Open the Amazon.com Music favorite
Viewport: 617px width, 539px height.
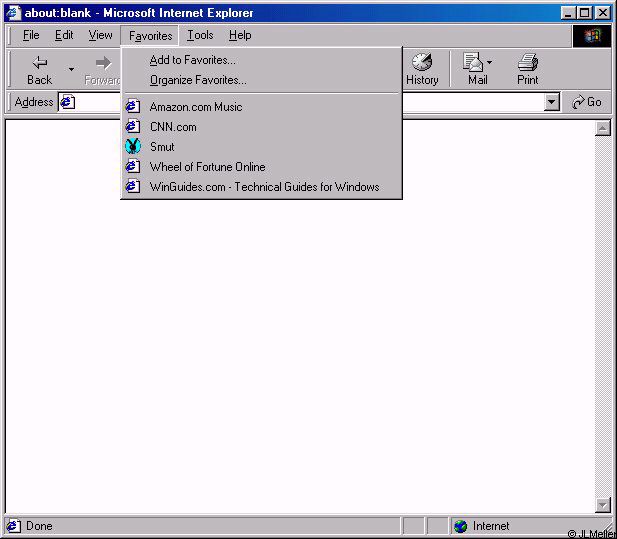(261, 107)
